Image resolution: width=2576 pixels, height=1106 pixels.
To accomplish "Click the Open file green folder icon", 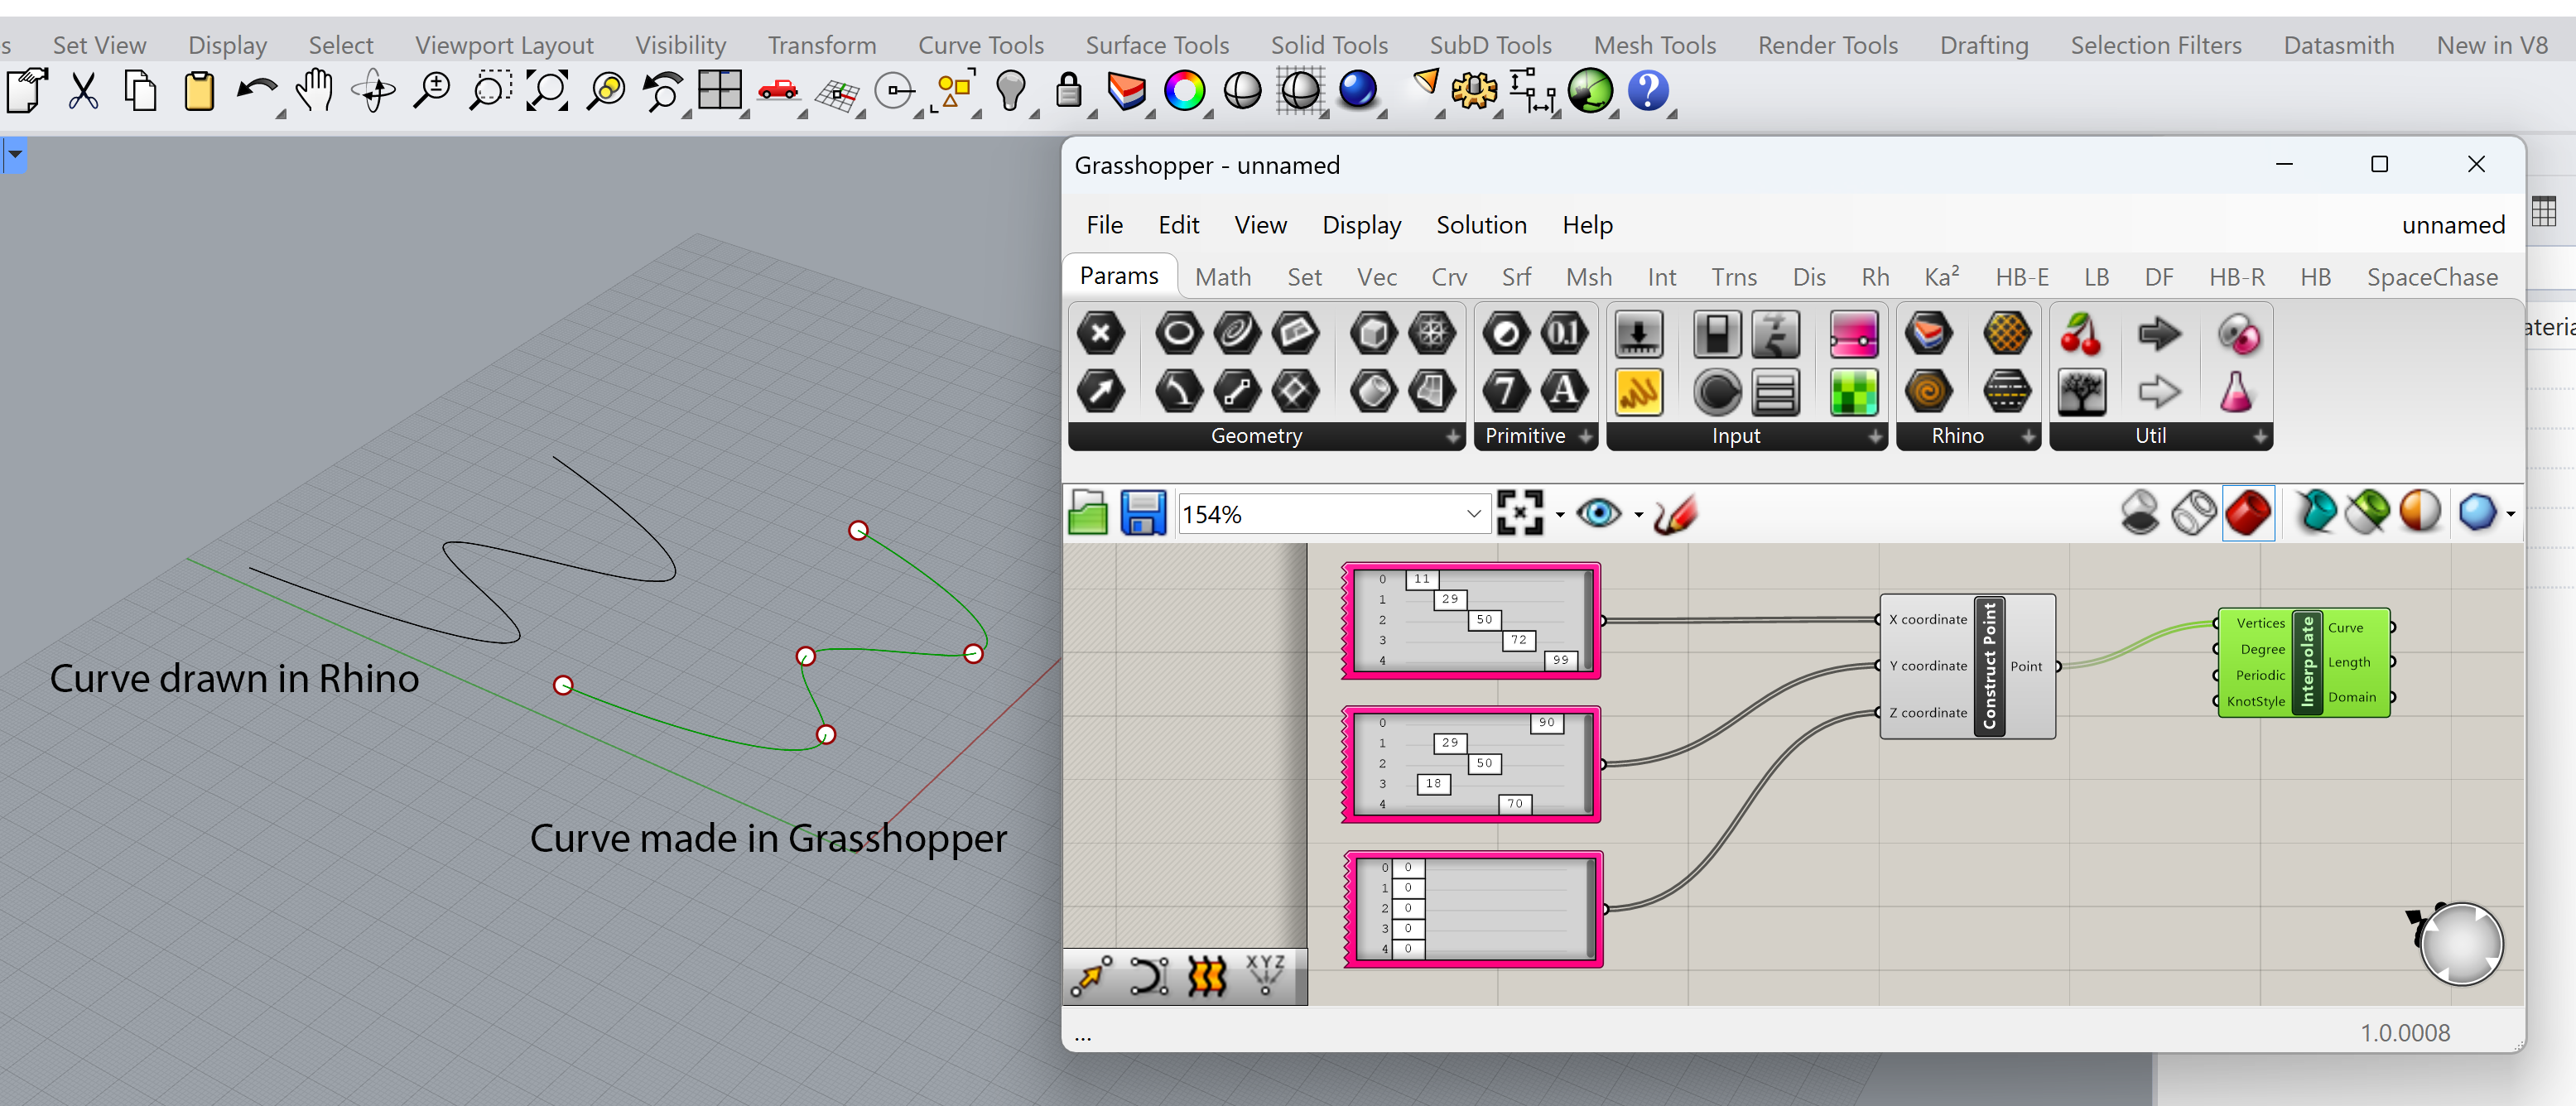I will point(1087,514).
